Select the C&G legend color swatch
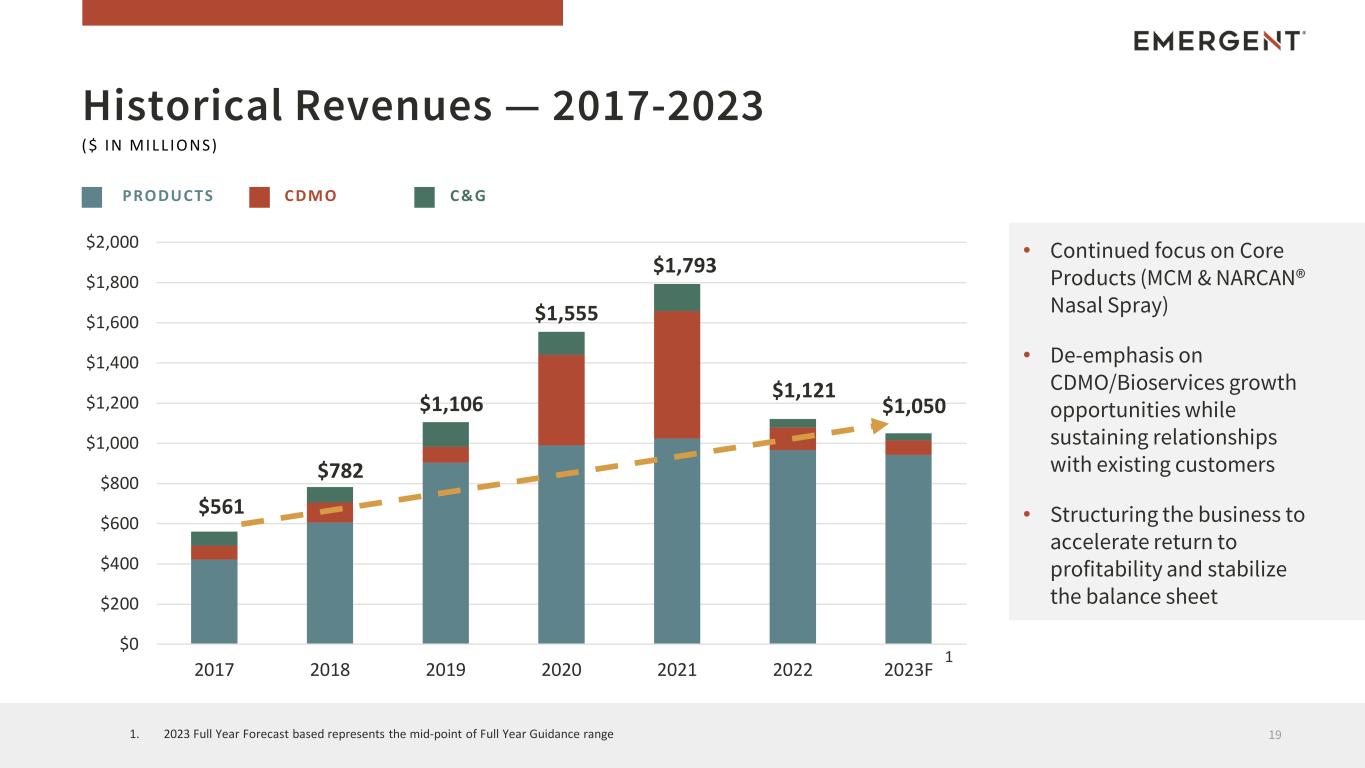 pyautogui.click(x=425, y=197)
